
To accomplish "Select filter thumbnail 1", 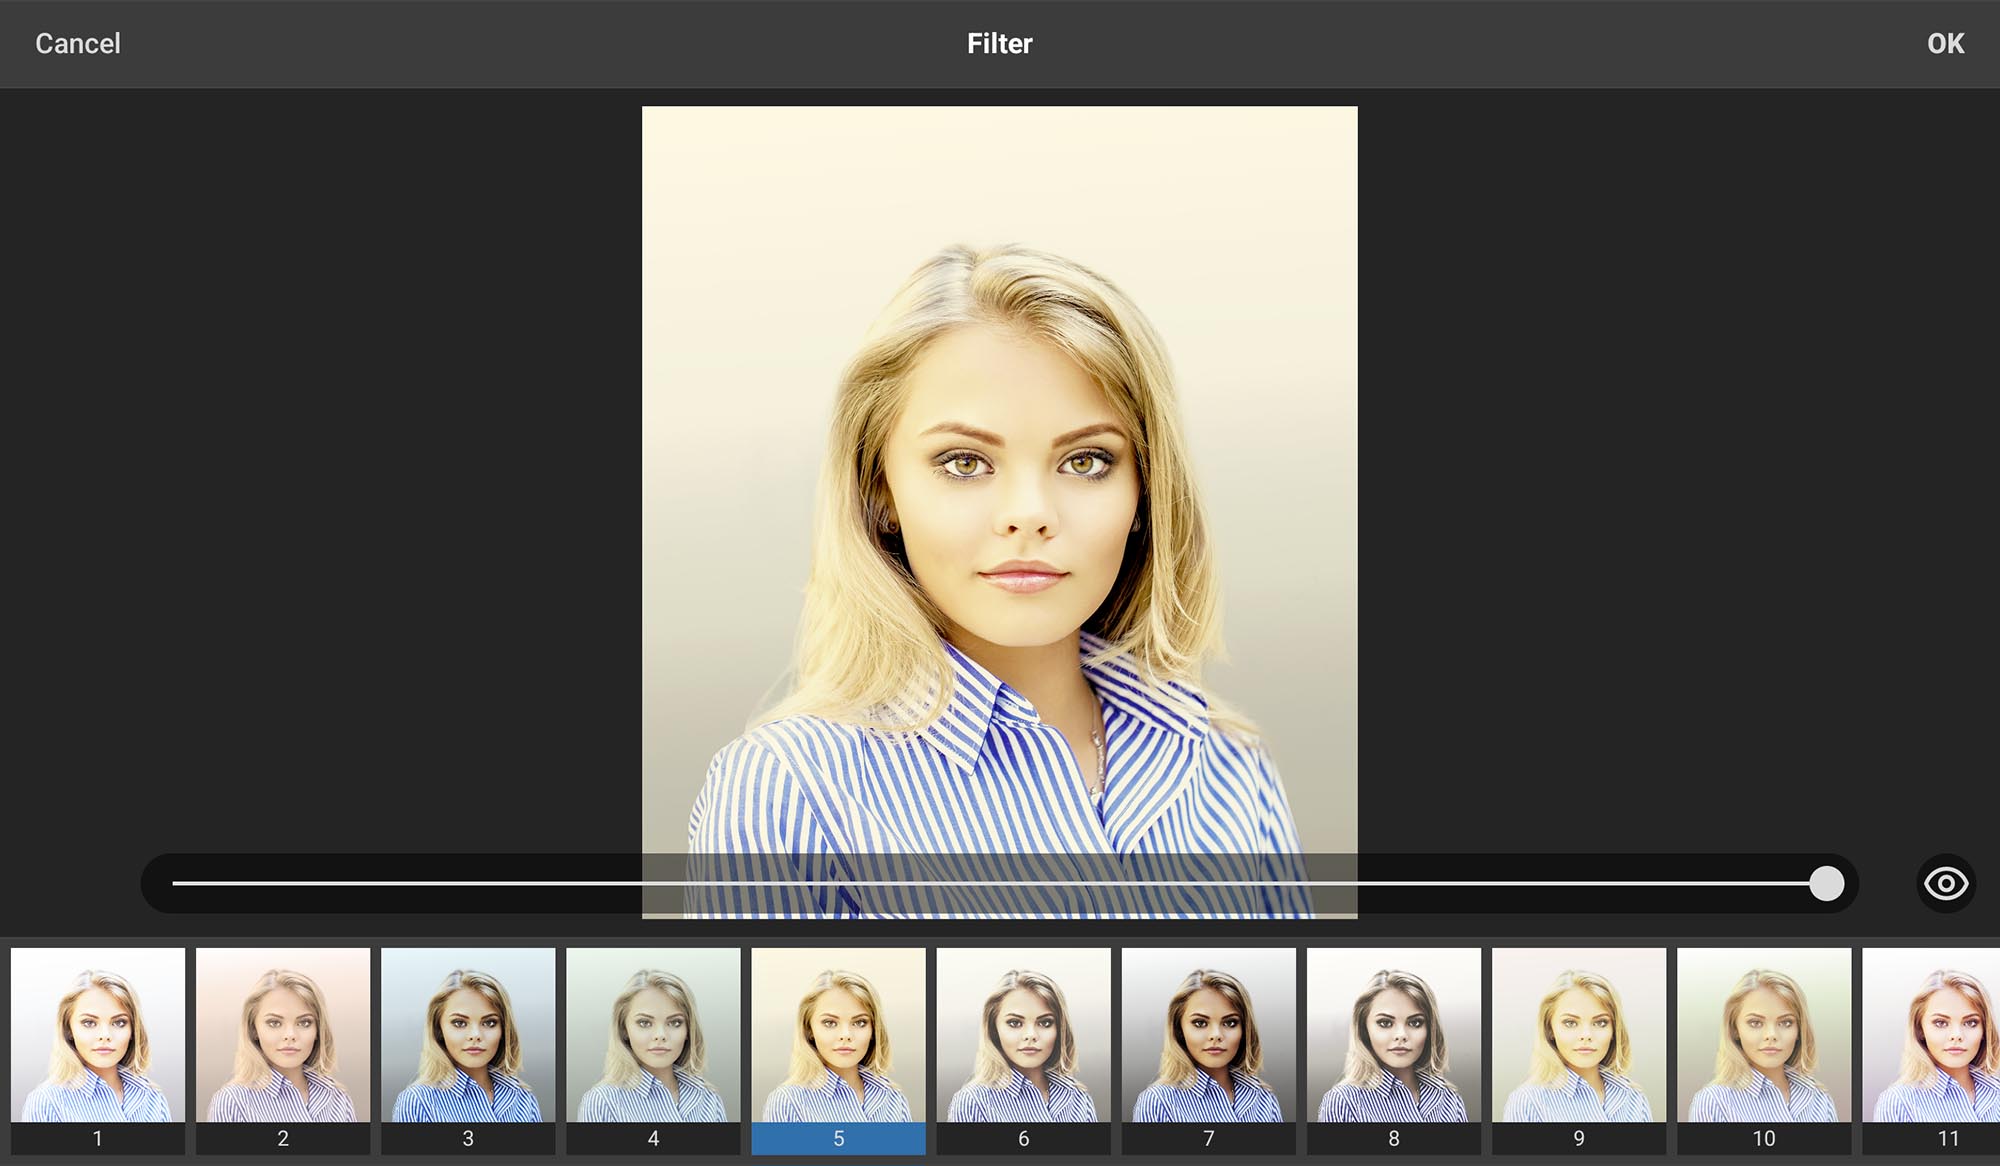I will tap(98, 1035).
